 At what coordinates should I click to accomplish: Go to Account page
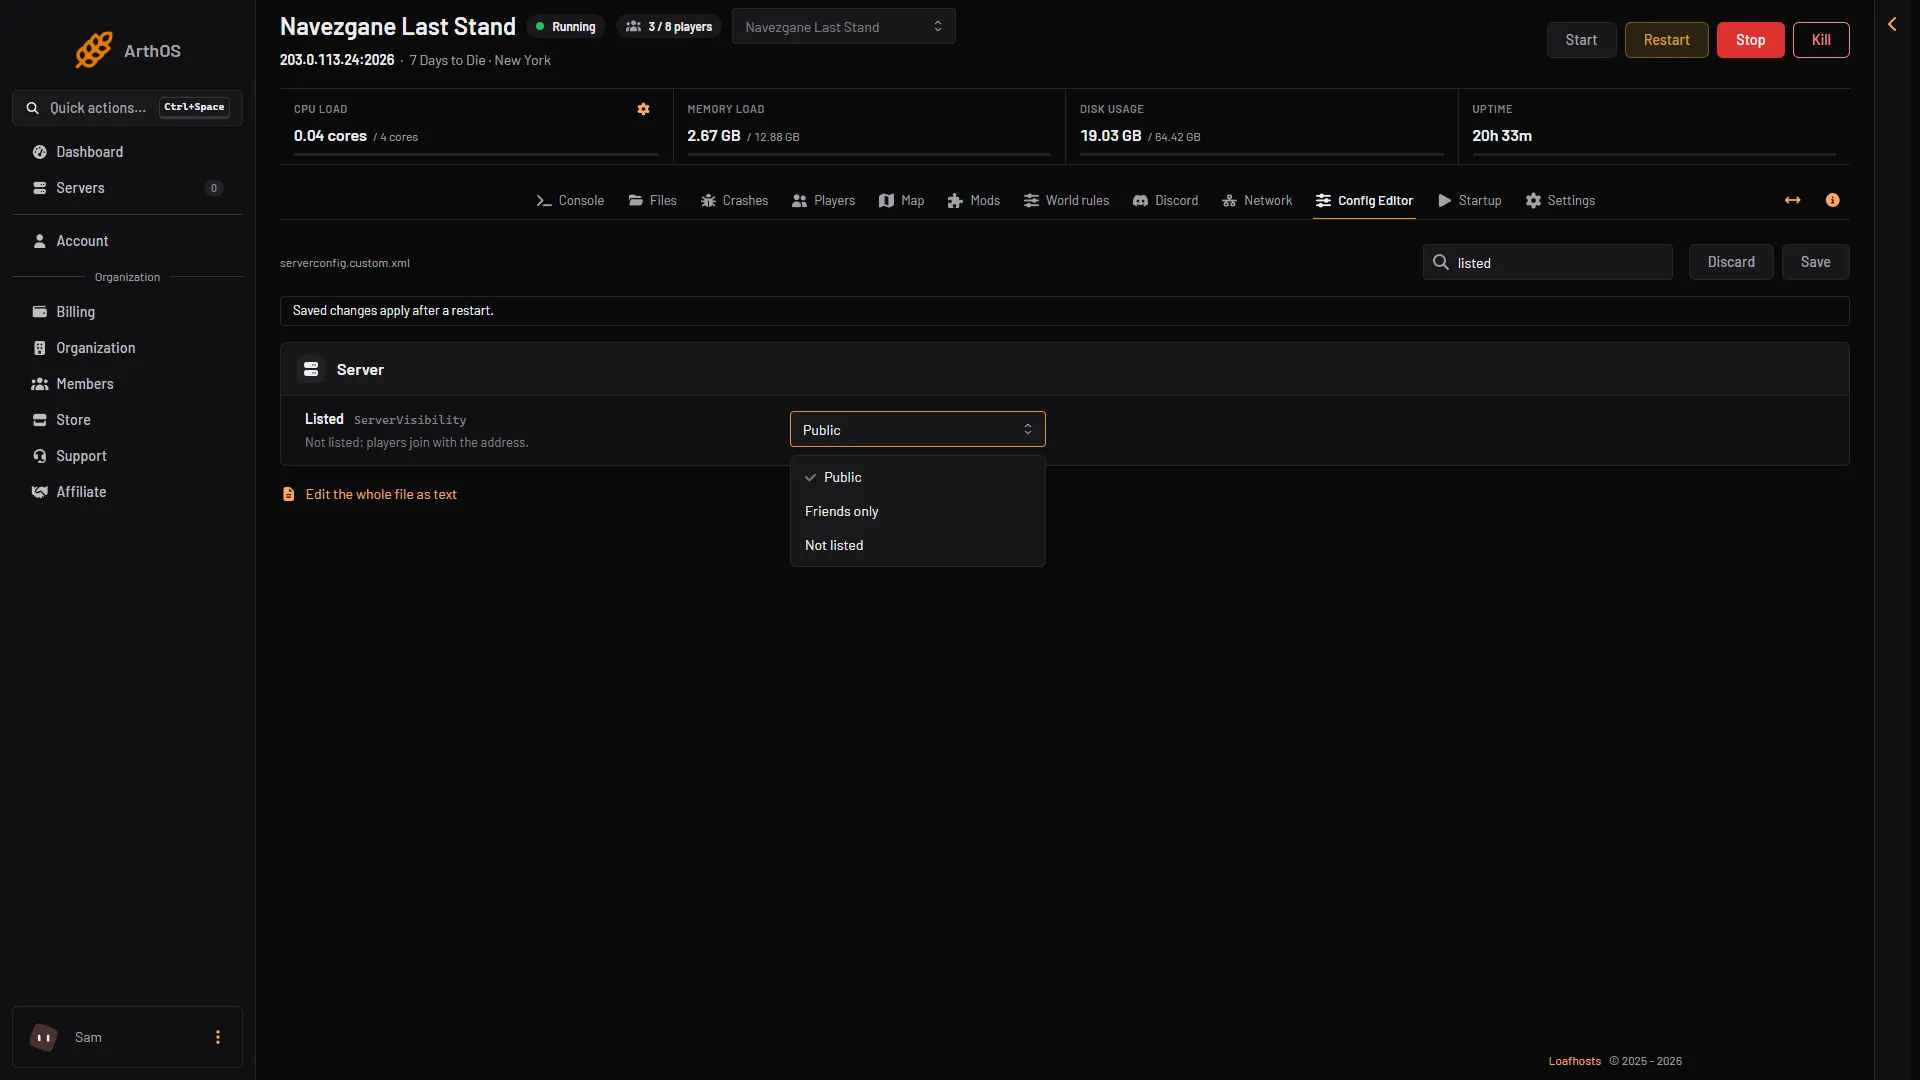pos(127,241)
